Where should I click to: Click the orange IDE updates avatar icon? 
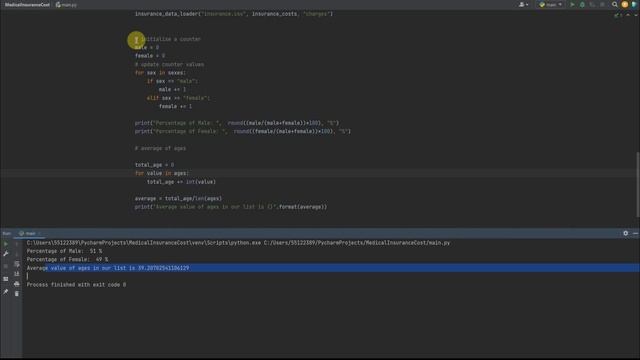pos(625,4)
